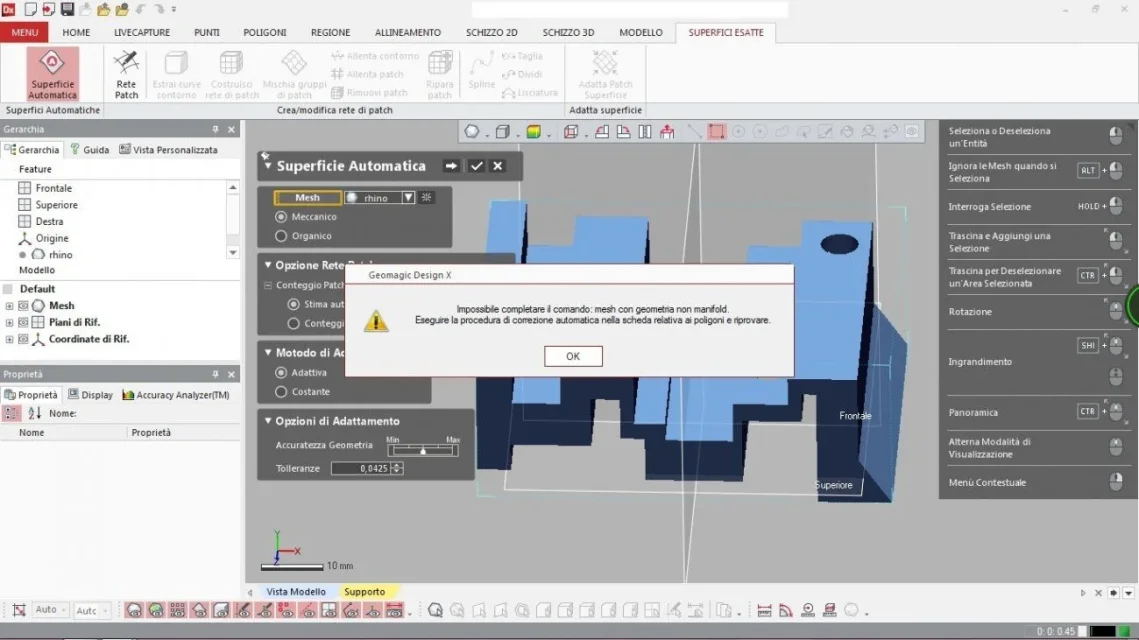Select the Stima automatica radio option
Viewport: 1139px width, 640px height.
click(293, 304)
